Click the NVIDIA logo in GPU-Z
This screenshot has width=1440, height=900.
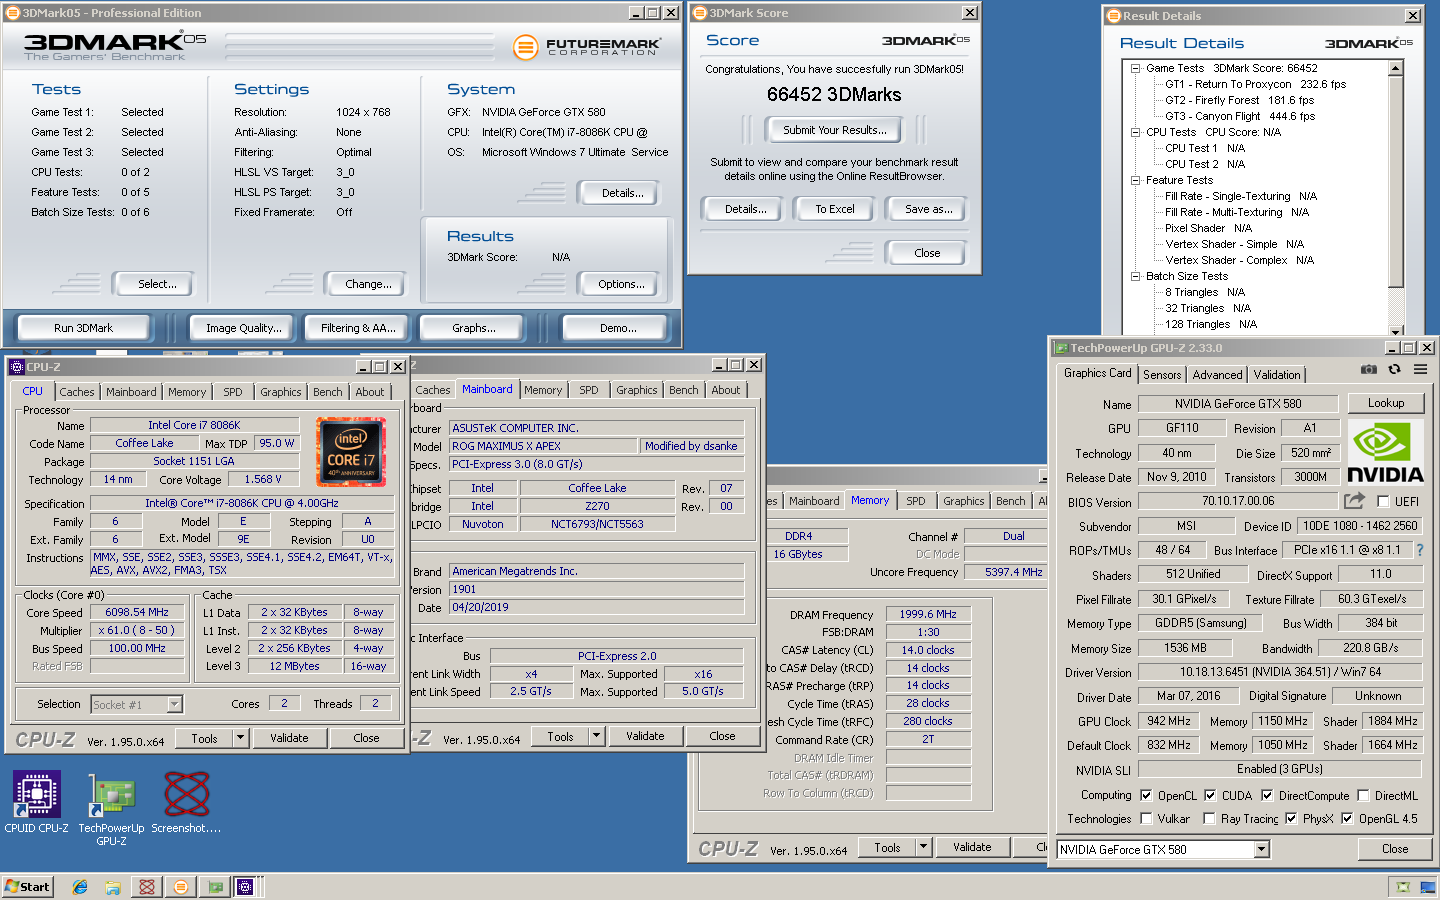[x=1385, y=452]
